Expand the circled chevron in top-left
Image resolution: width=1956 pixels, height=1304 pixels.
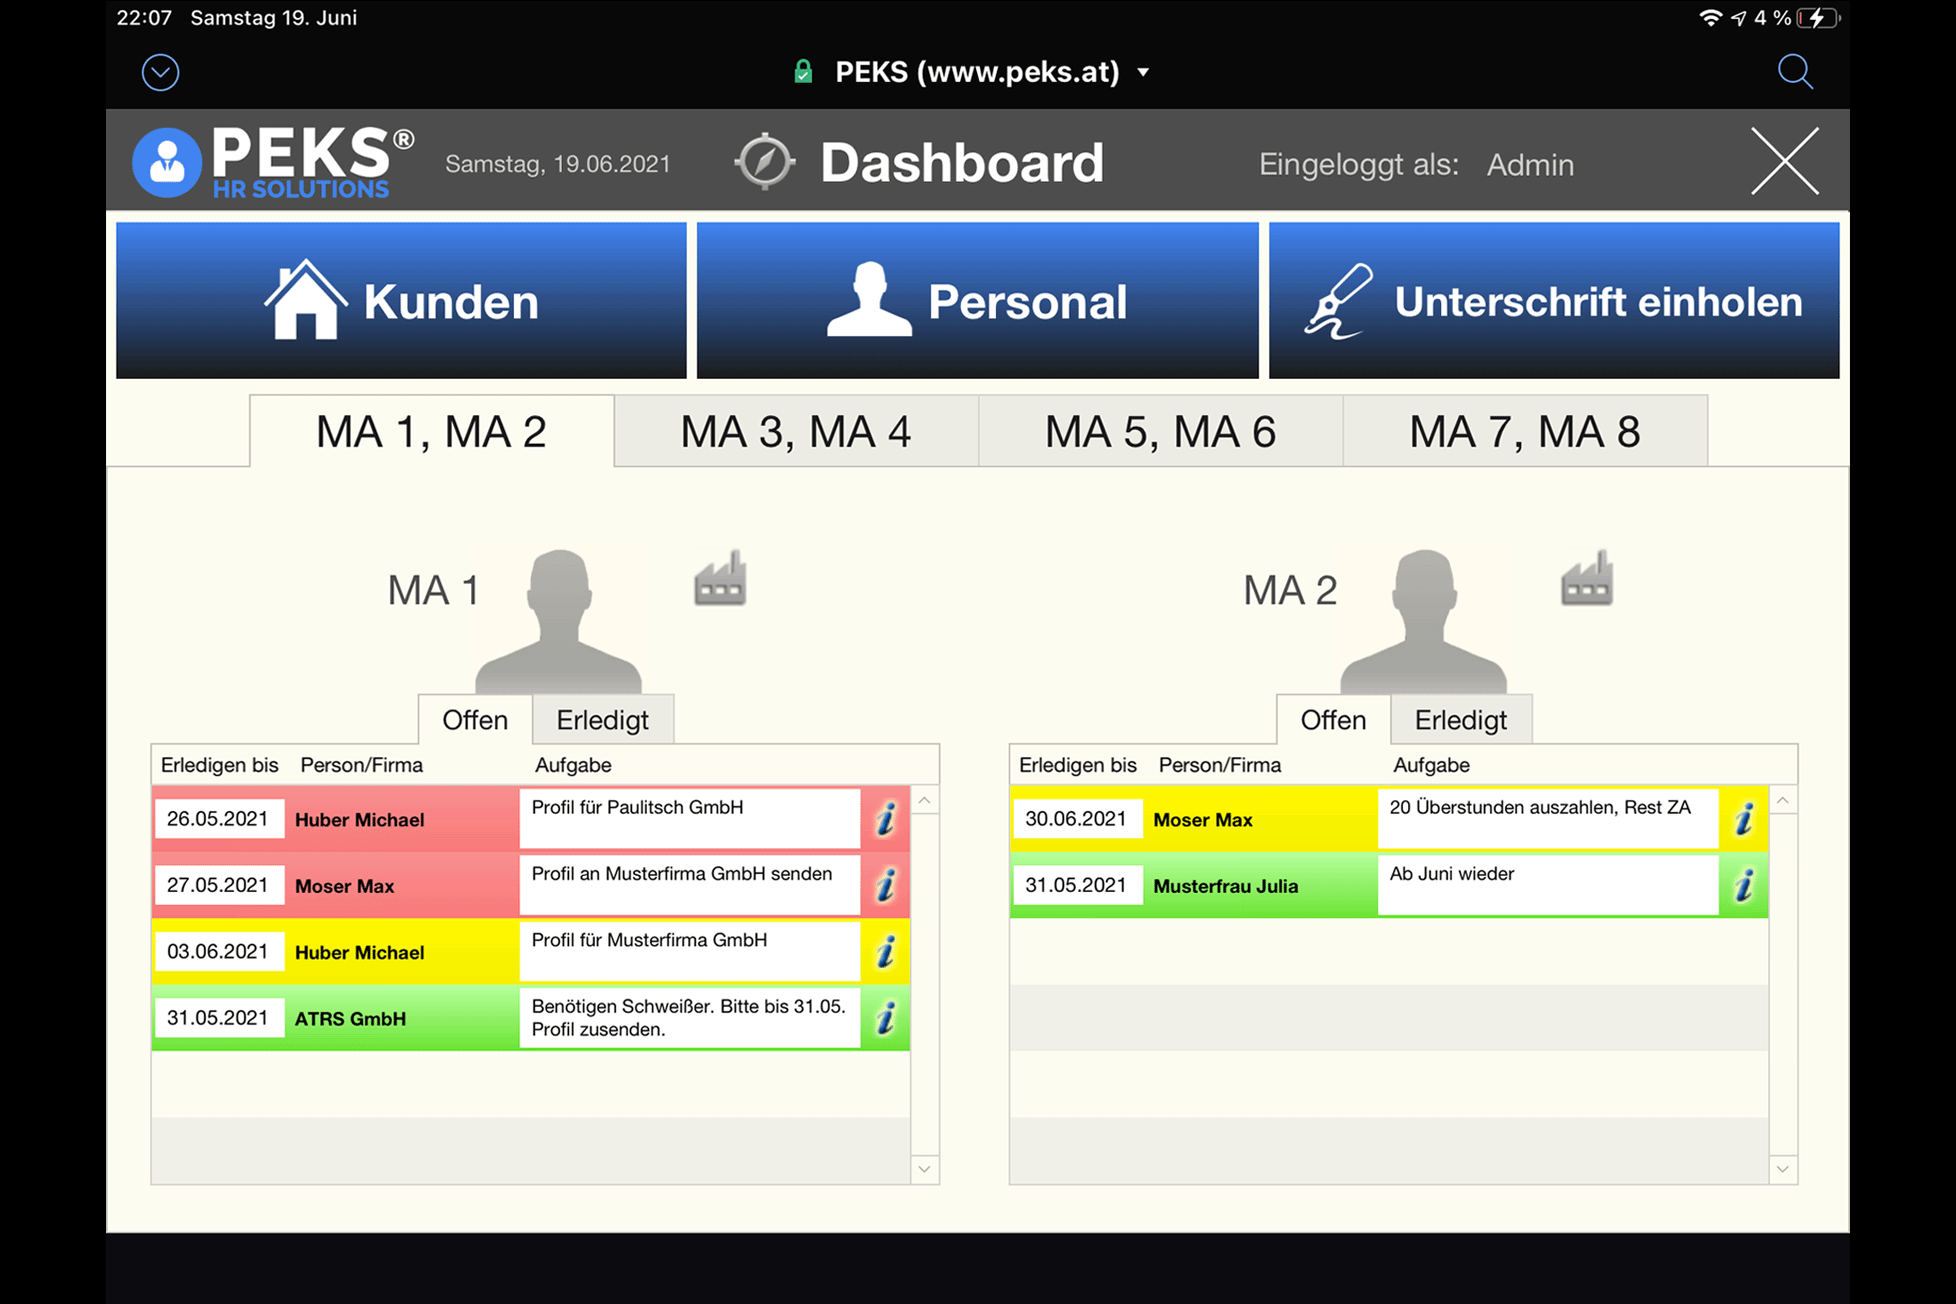click(160, 72)
